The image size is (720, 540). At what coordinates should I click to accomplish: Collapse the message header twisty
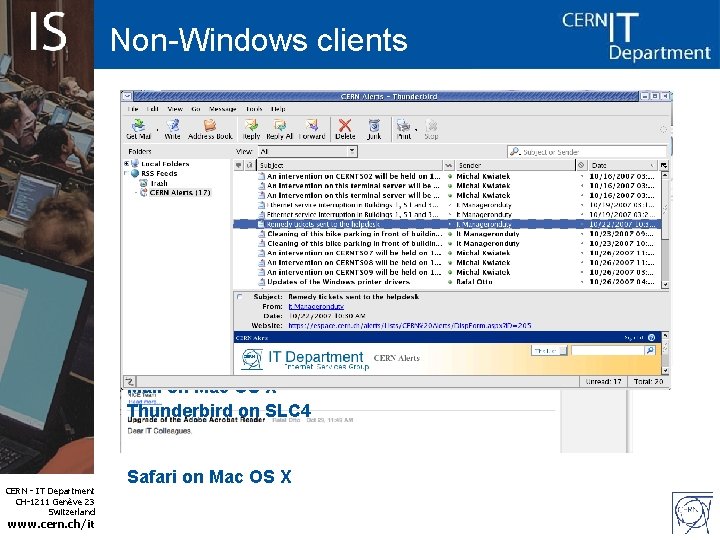(x=240, y=297)
